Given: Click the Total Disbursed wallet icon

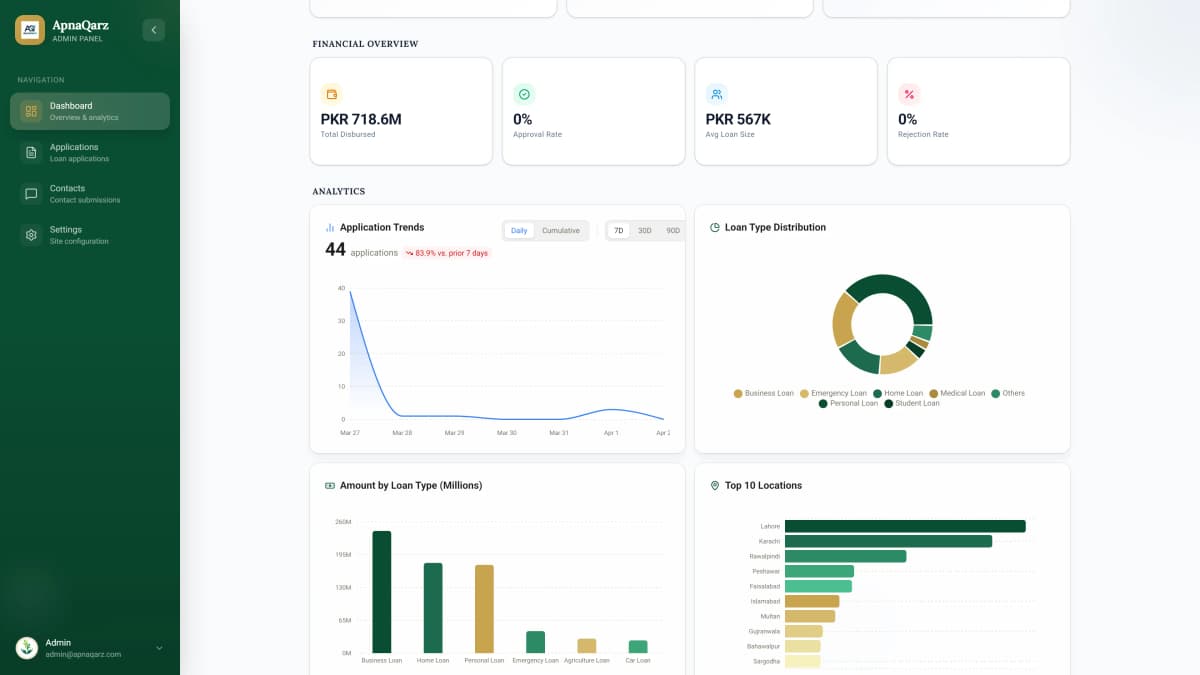Looking at the screenshot, I should coord(332,94).
